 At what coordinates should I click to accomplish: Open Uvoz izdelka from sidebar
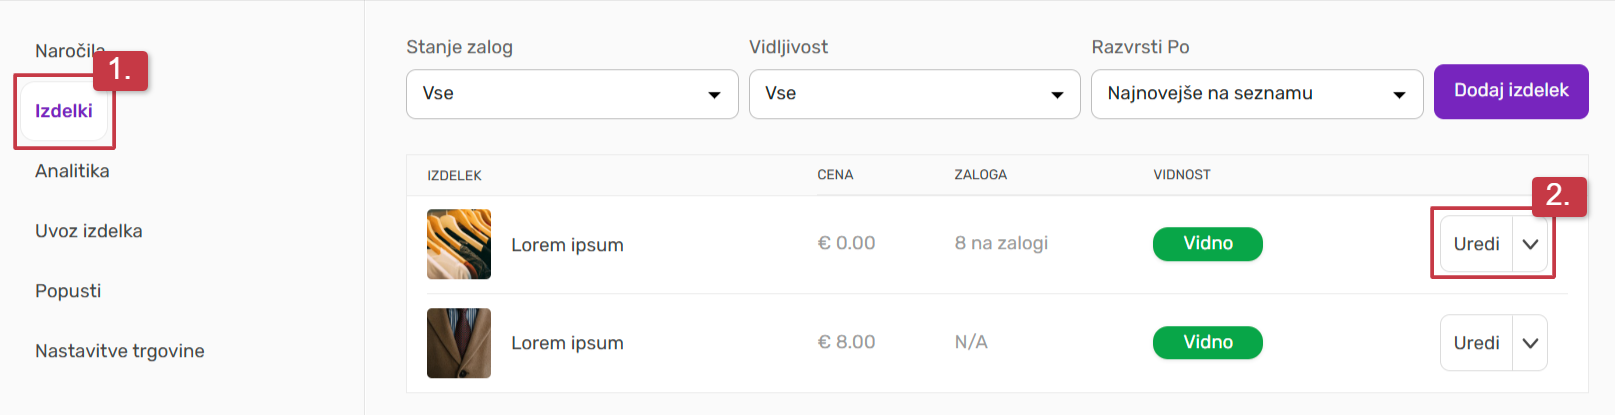coord(88,231)
